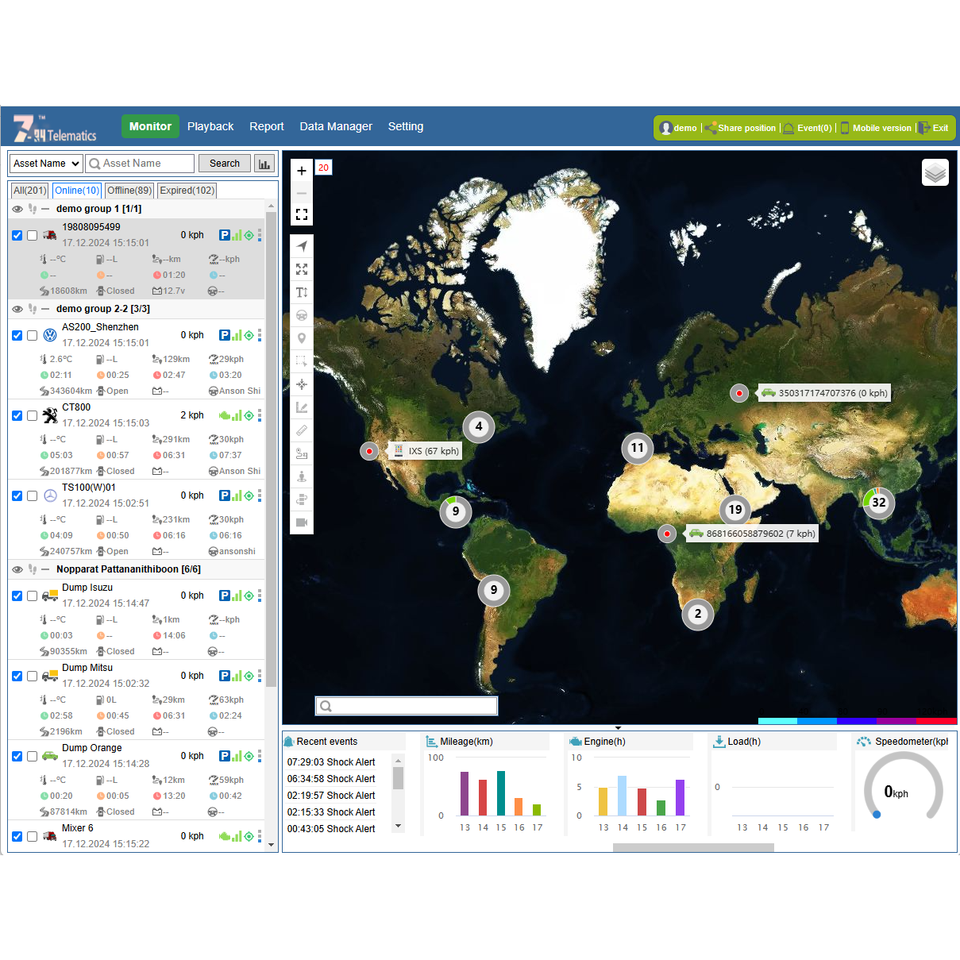Image resolution: width=960 pixels, height=960 pixels.
Task: Click the recent events list down arrow
Action: 399,827
